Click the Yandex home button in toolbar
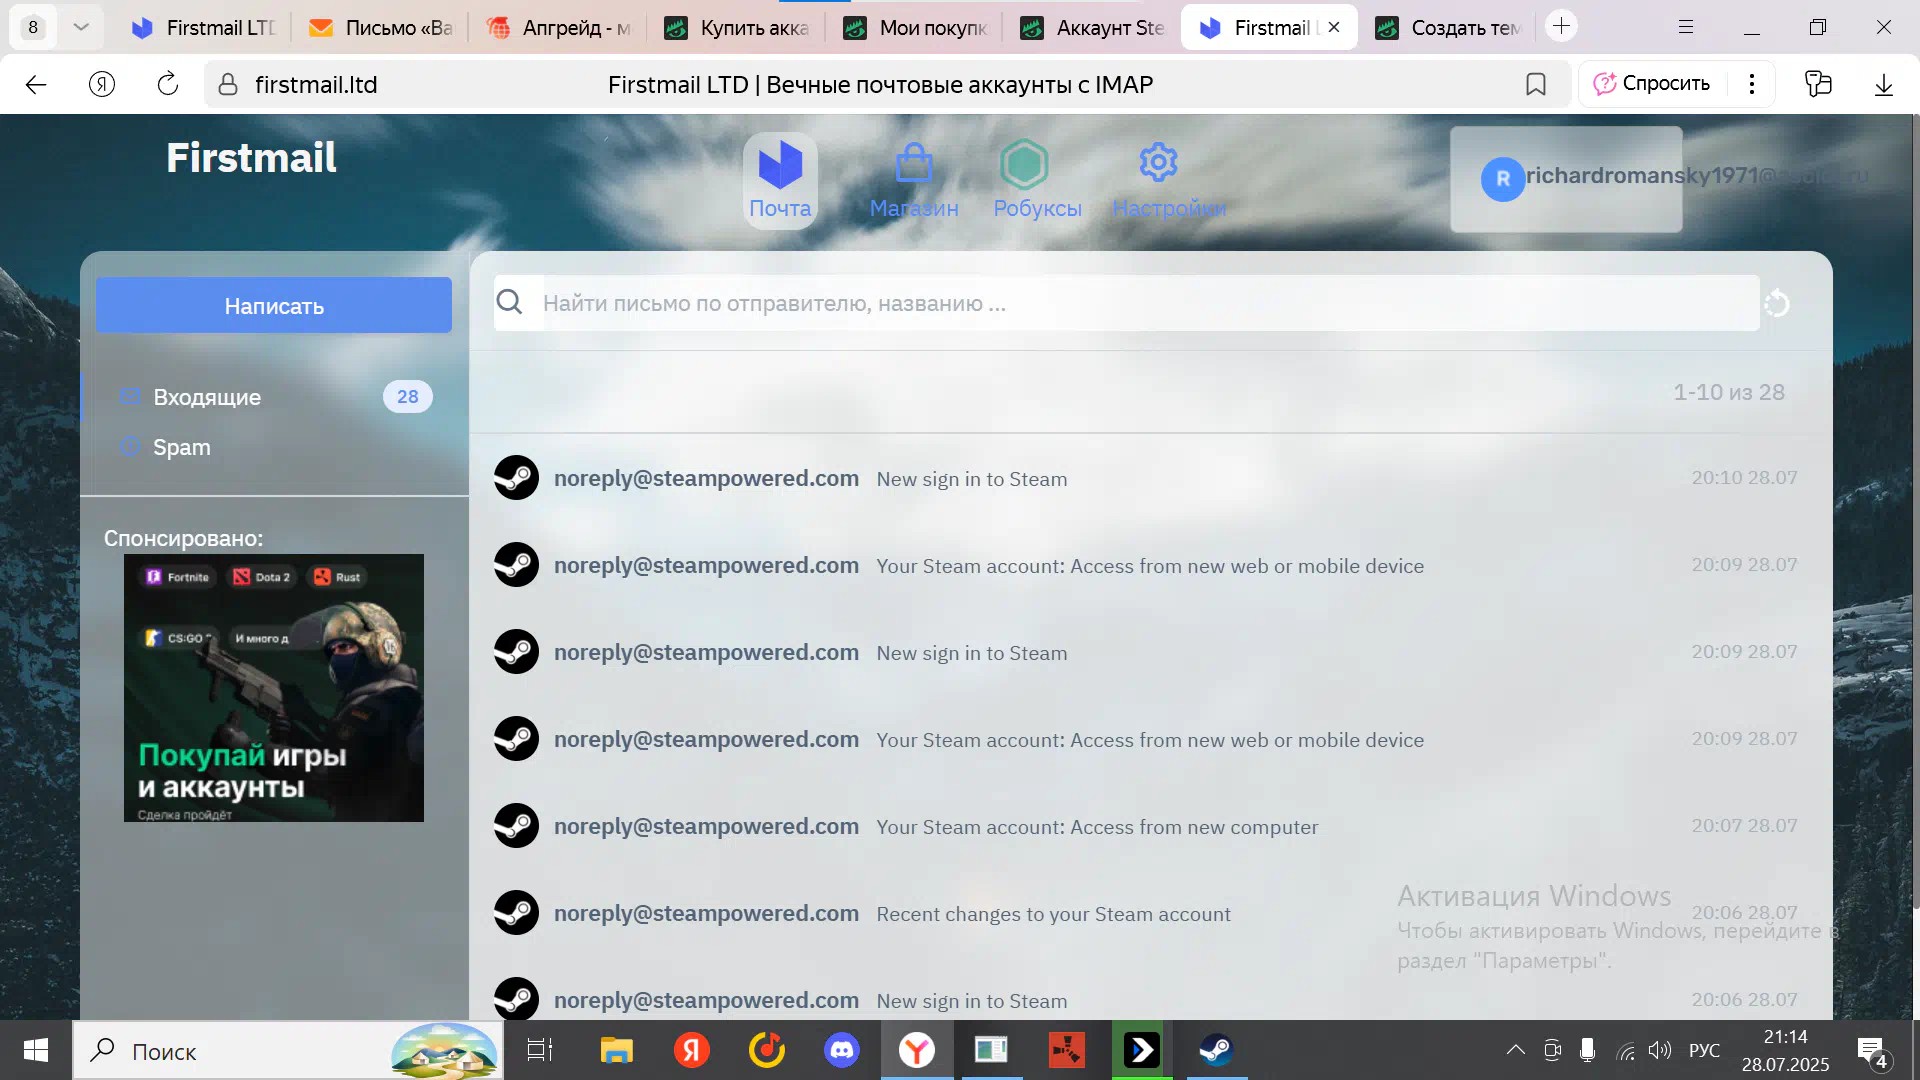1920x1080 pixels. tap(102, 85)
